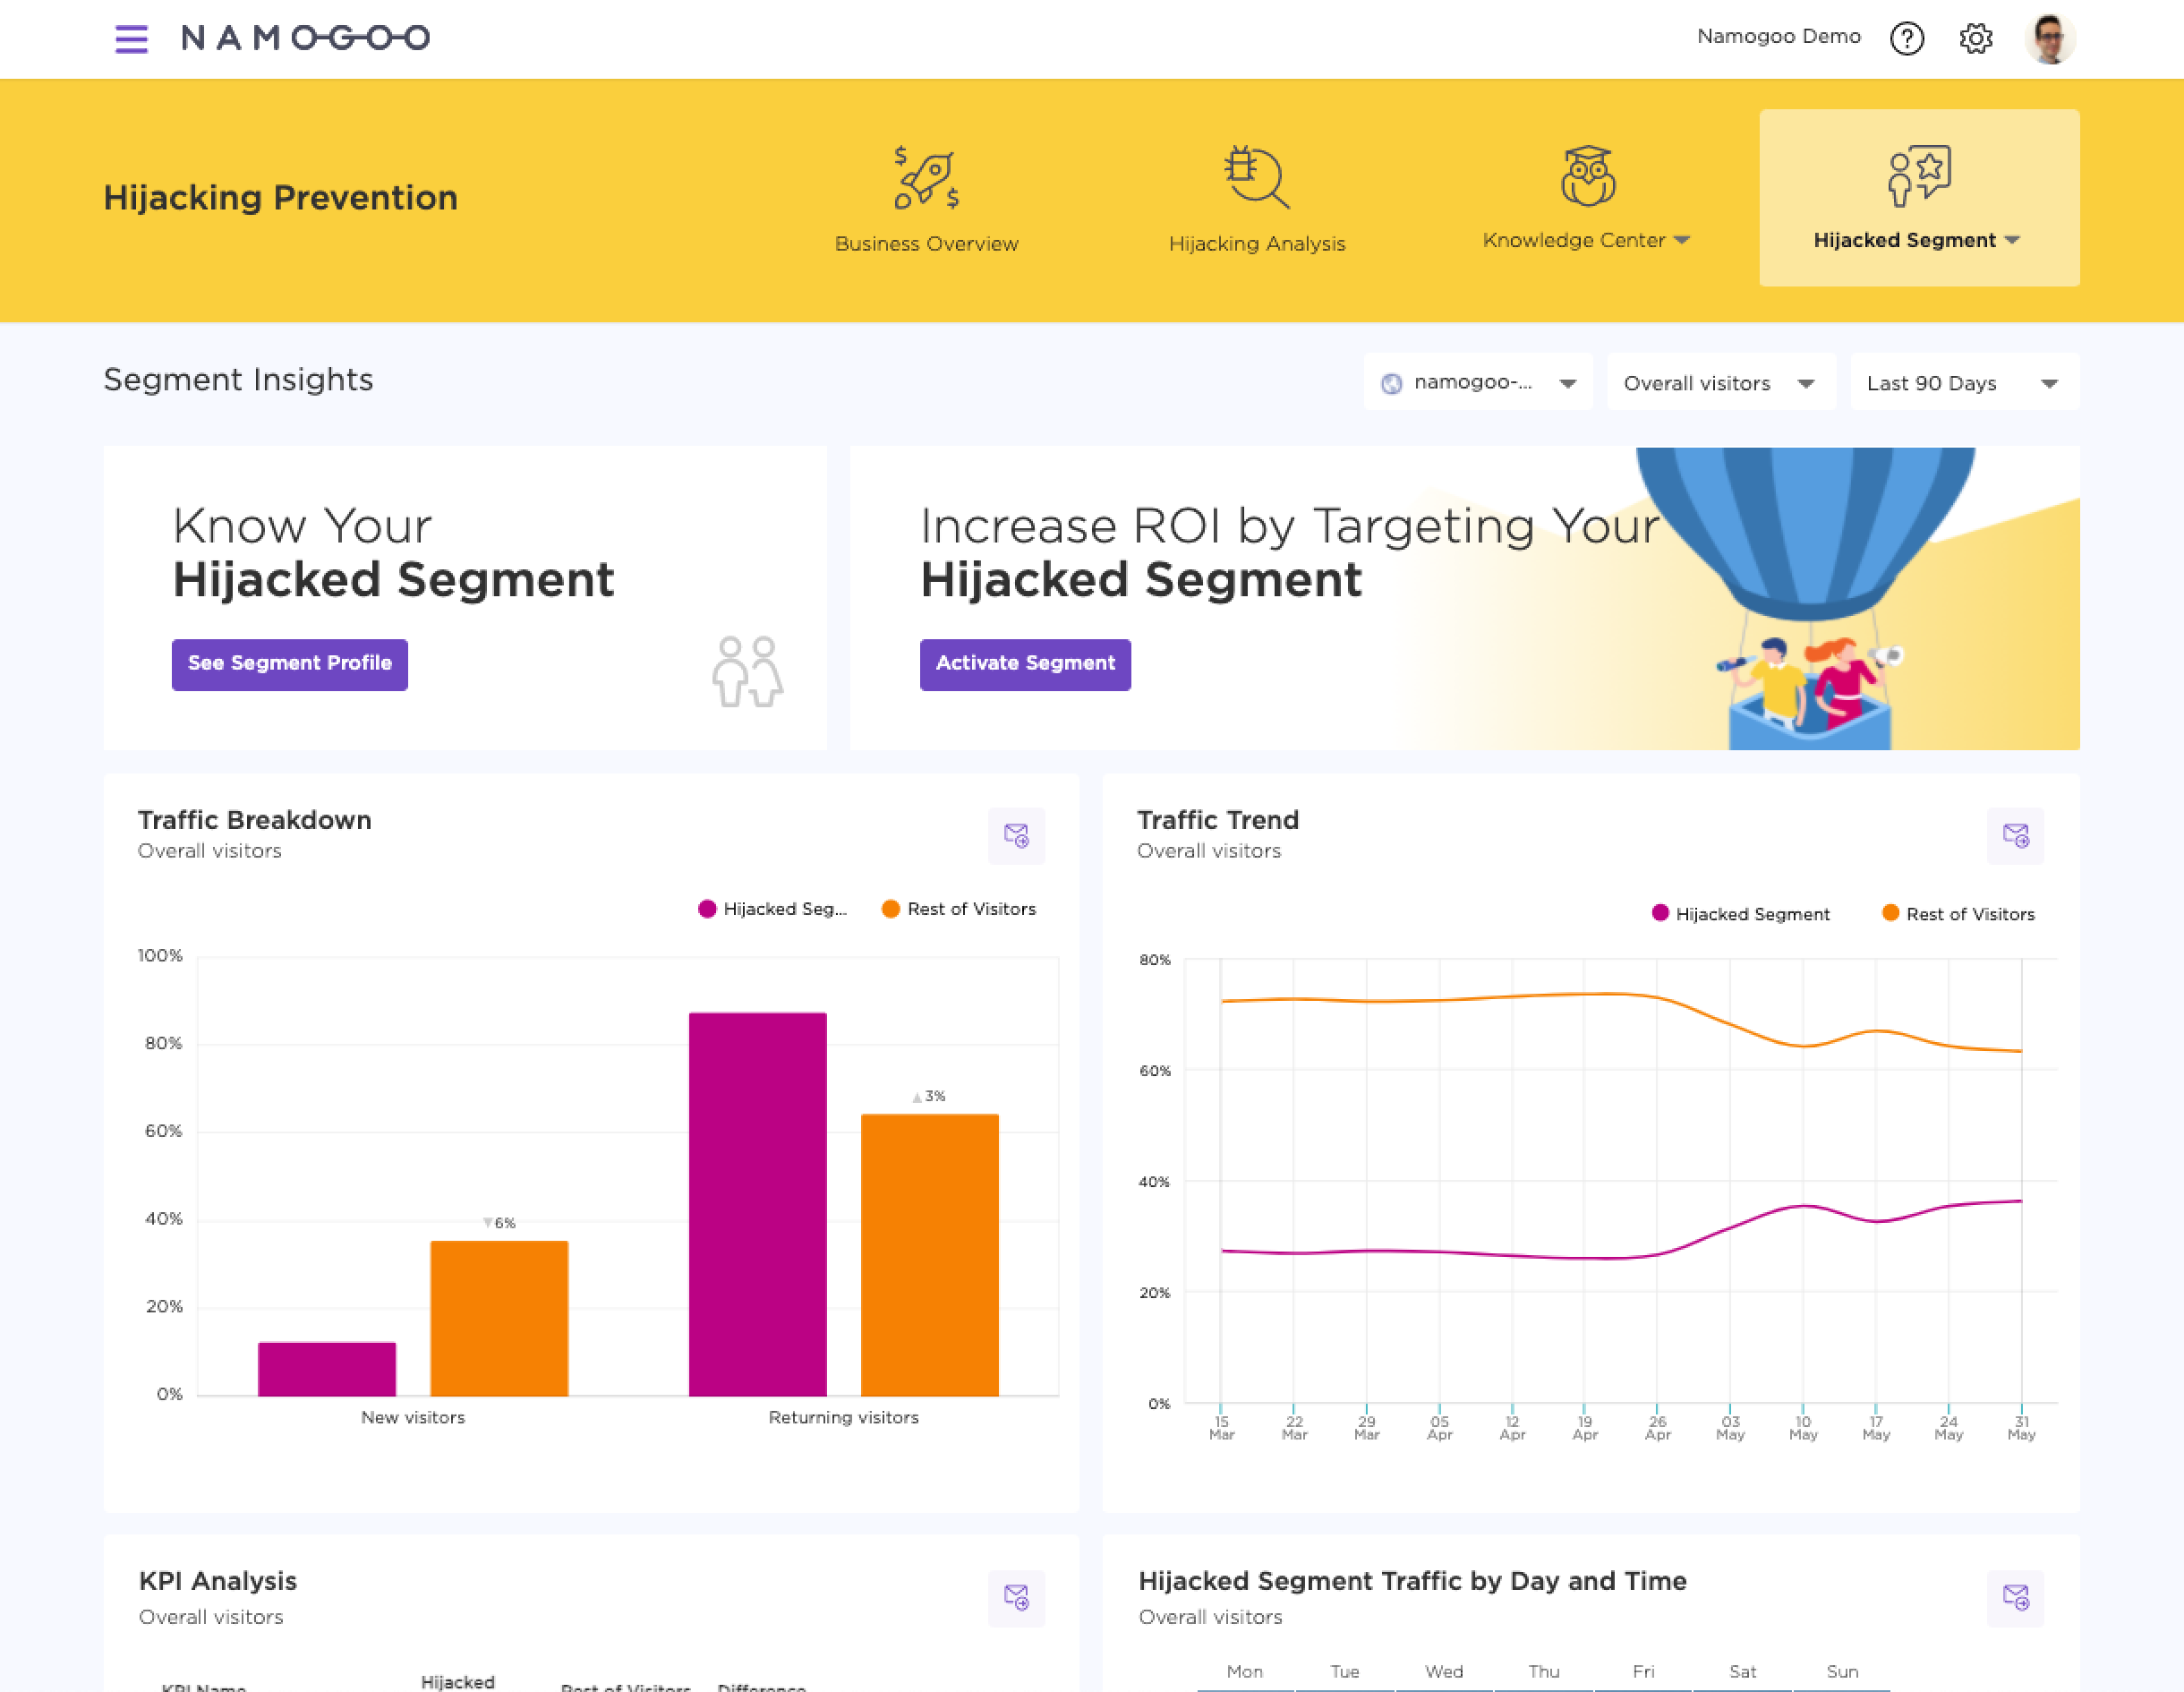Toggle Rest of Visitors legend in Traffic Breakdown

tap(959, 909)
